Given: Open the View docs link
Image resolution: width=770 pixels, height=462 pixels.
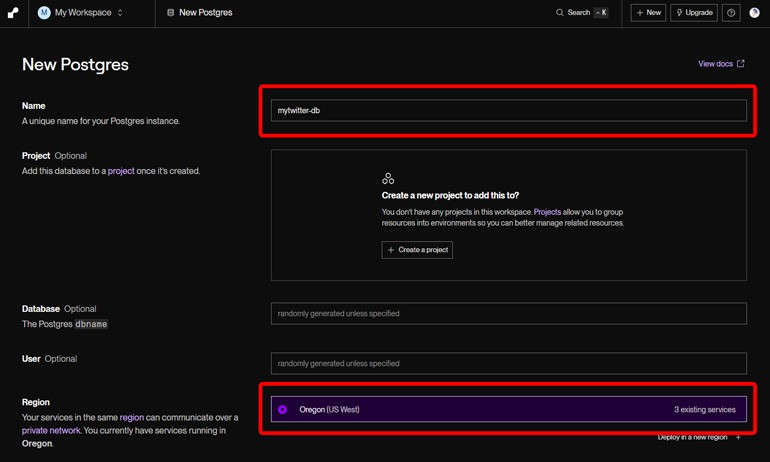Looking at the screenshot, I should point(715,64).
